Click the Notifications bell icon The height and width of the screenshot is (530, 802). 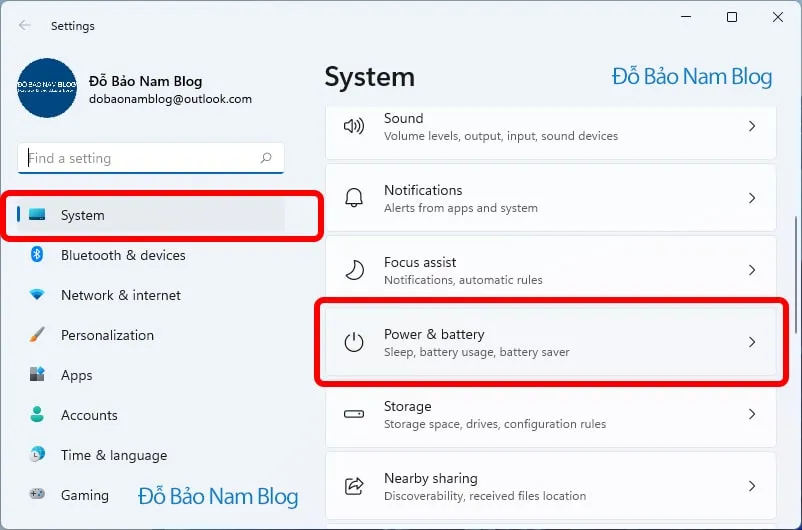(x=353, y=198)
